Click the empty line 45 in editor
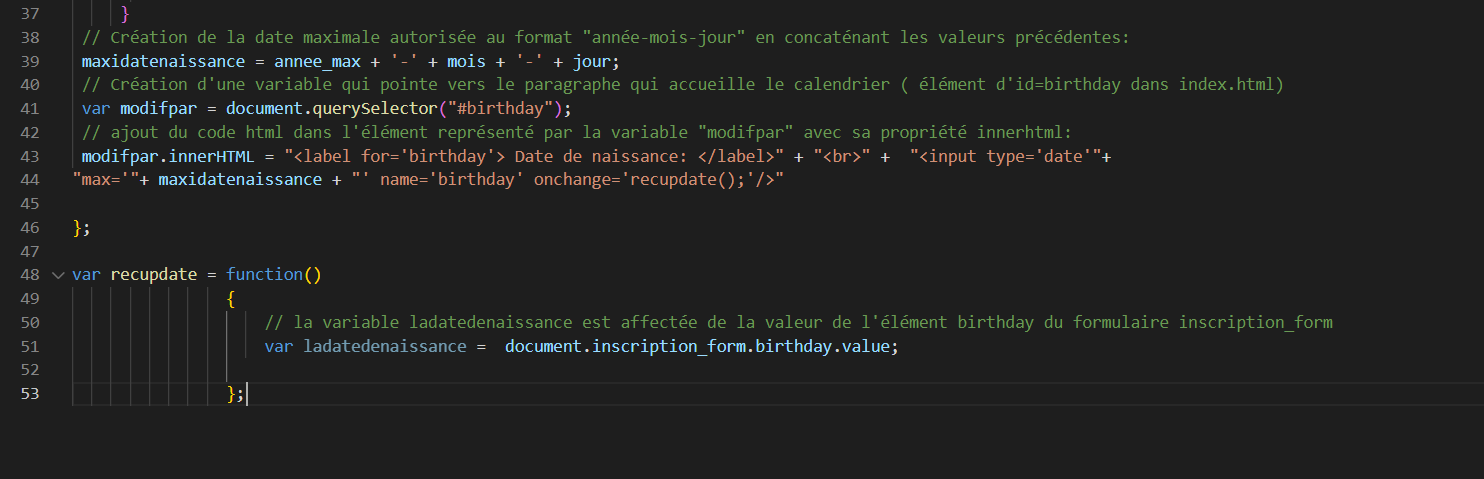Viewport: 1484px width, 479px height. [400, 204]
